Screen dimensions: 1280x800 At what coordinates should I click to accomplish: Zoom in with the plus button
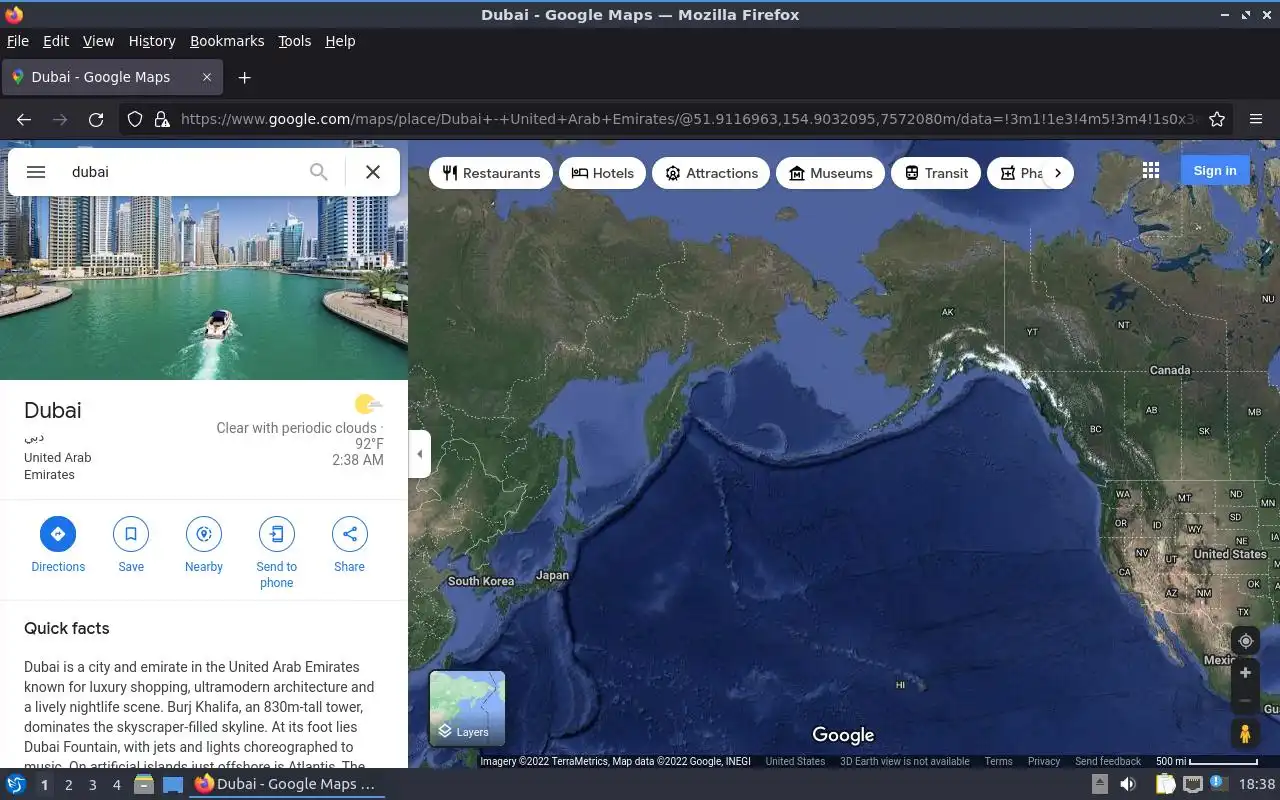[1245, 673]
